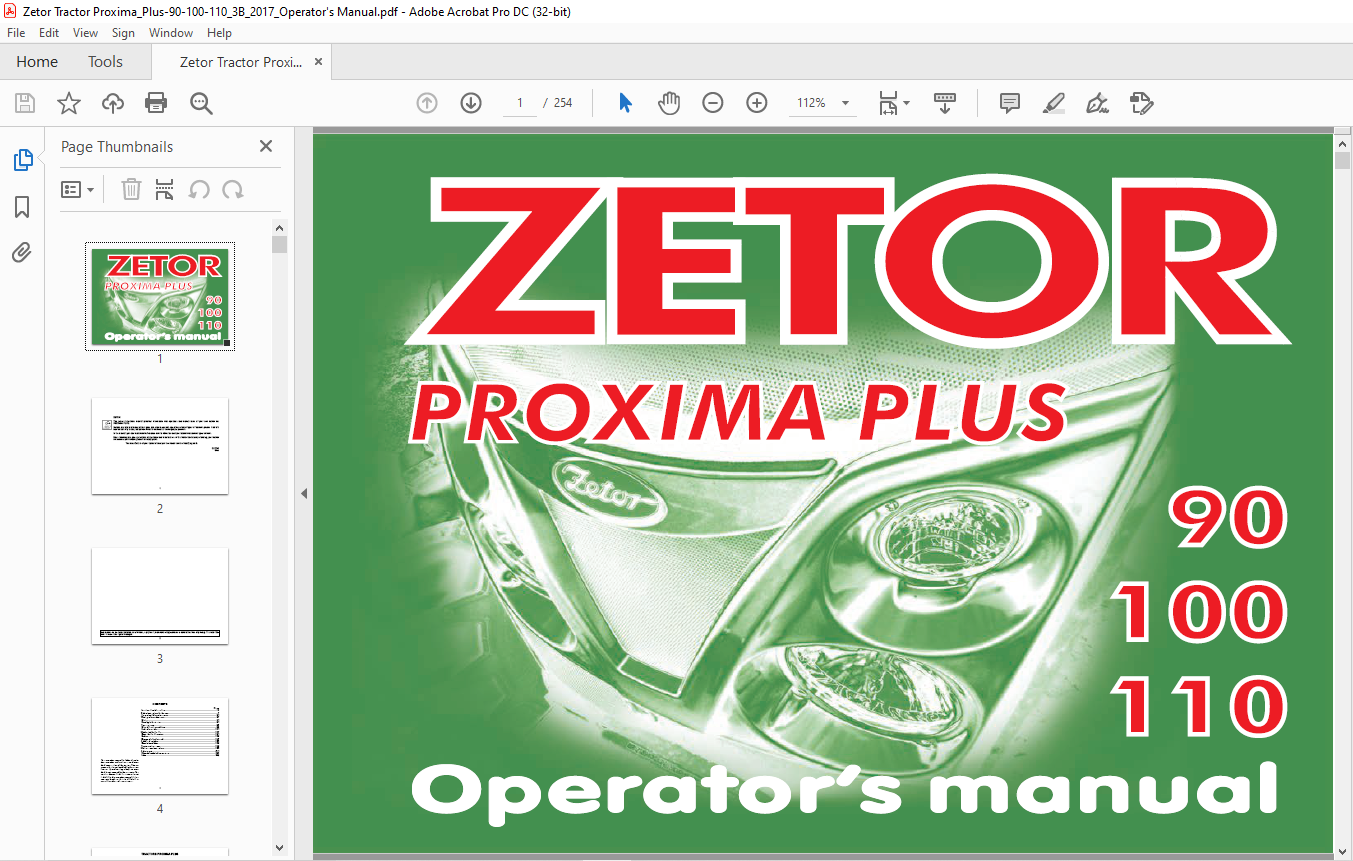This screenshot has height=861, width=1353.
Task: Switch to the Home tab
Action: 37,62
